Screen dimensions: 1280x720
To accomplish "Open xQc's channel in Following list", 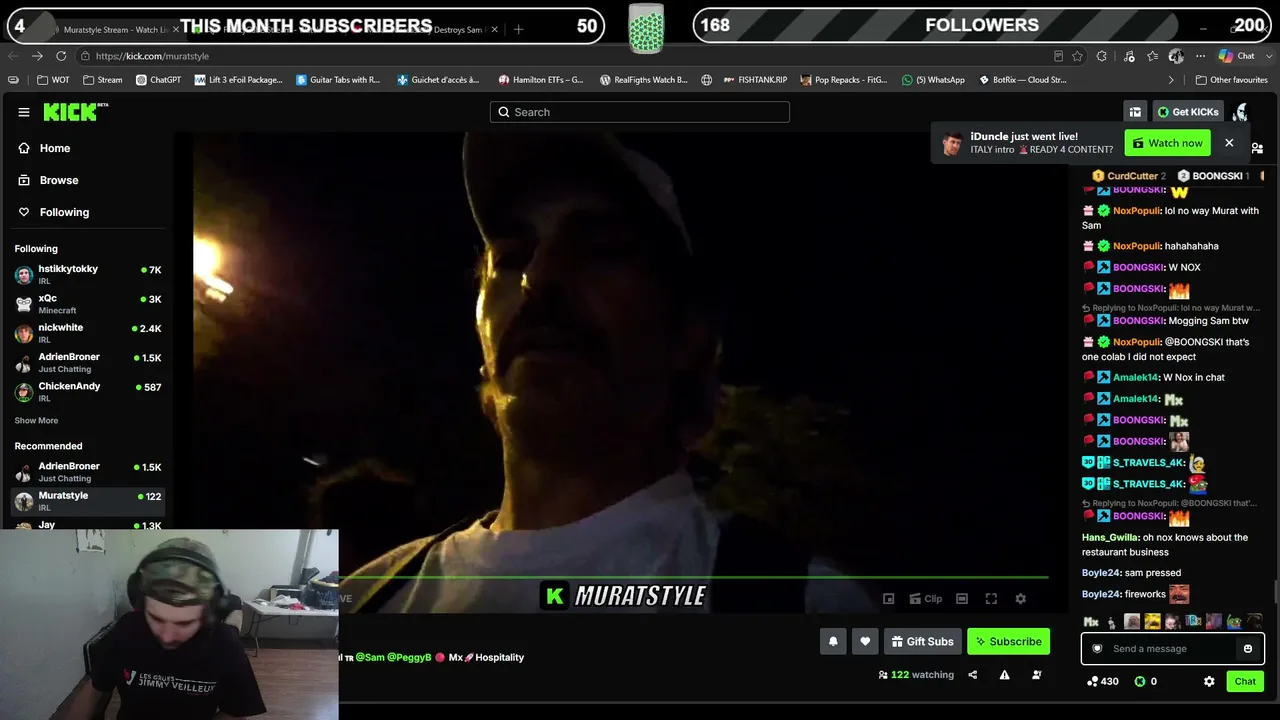I will click(88, 303).
